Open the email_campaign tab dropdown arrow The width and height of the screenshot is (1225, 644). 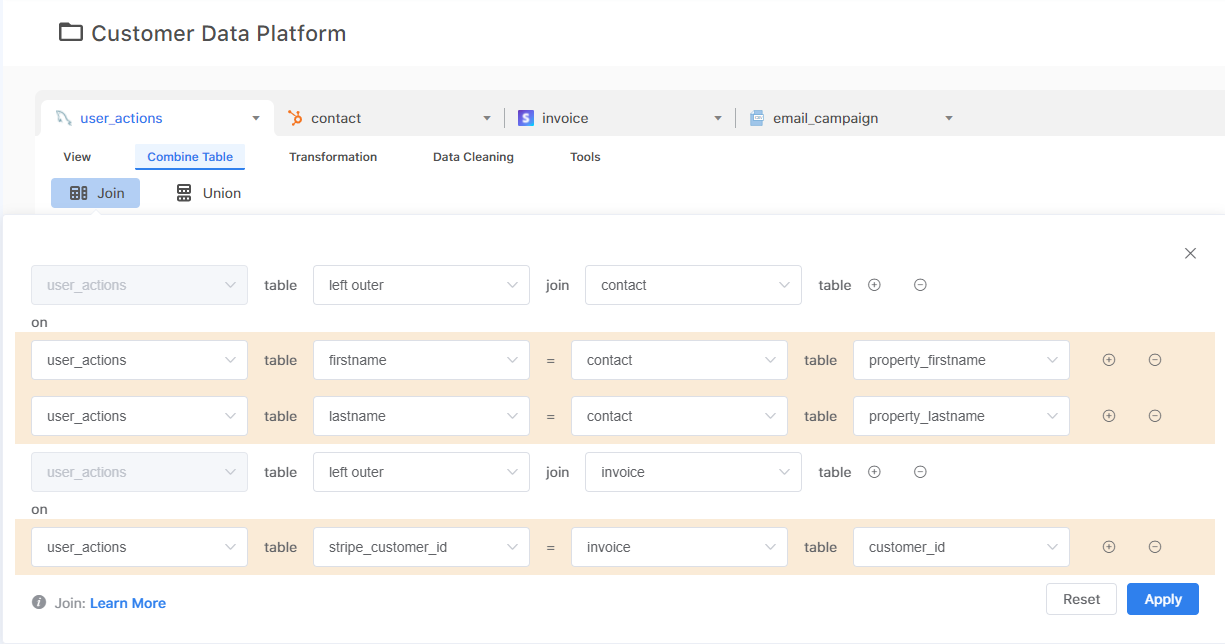(949, 118)
